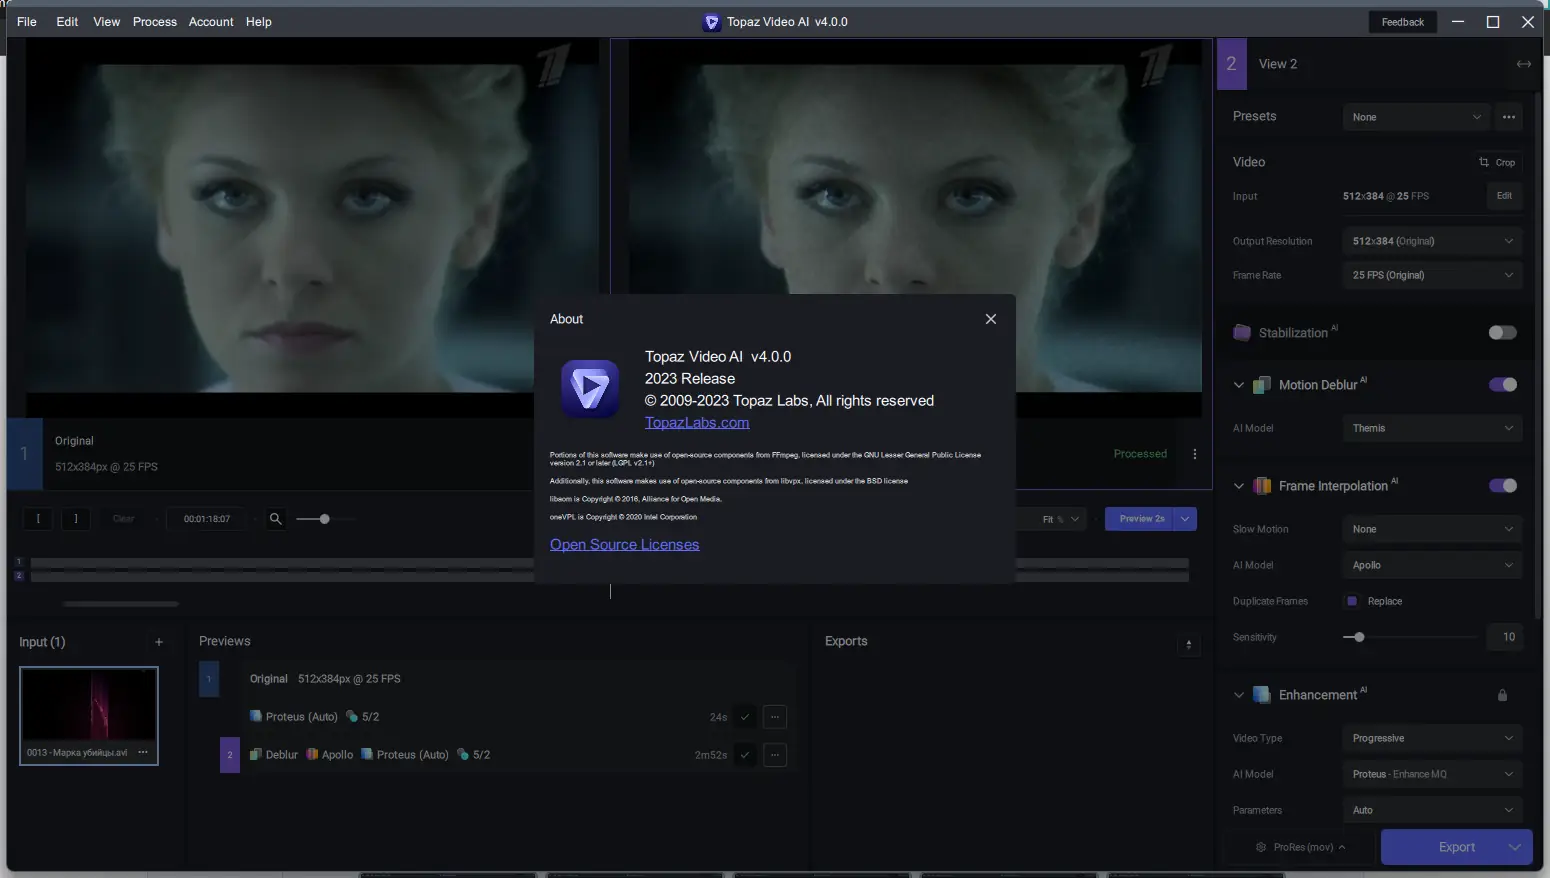Open Presets more options menu
The width and height of the screenshot is (1550, 878).
[1509, 117]
